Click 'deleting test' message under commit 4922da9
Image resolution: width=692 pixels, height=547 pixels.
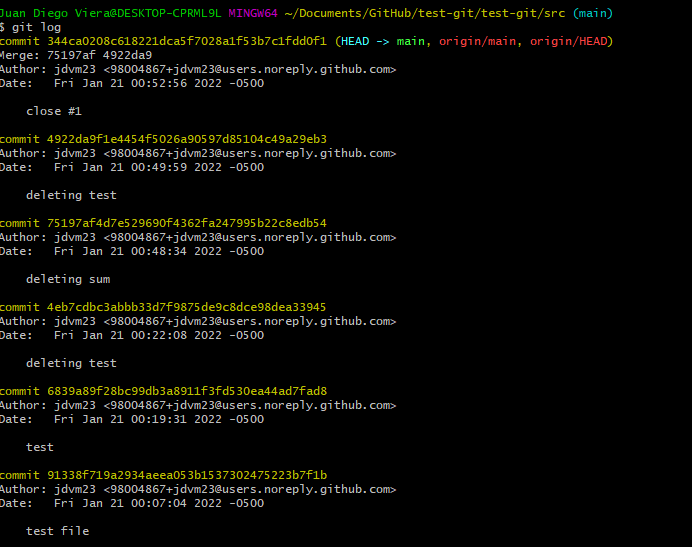click(71, 195)
